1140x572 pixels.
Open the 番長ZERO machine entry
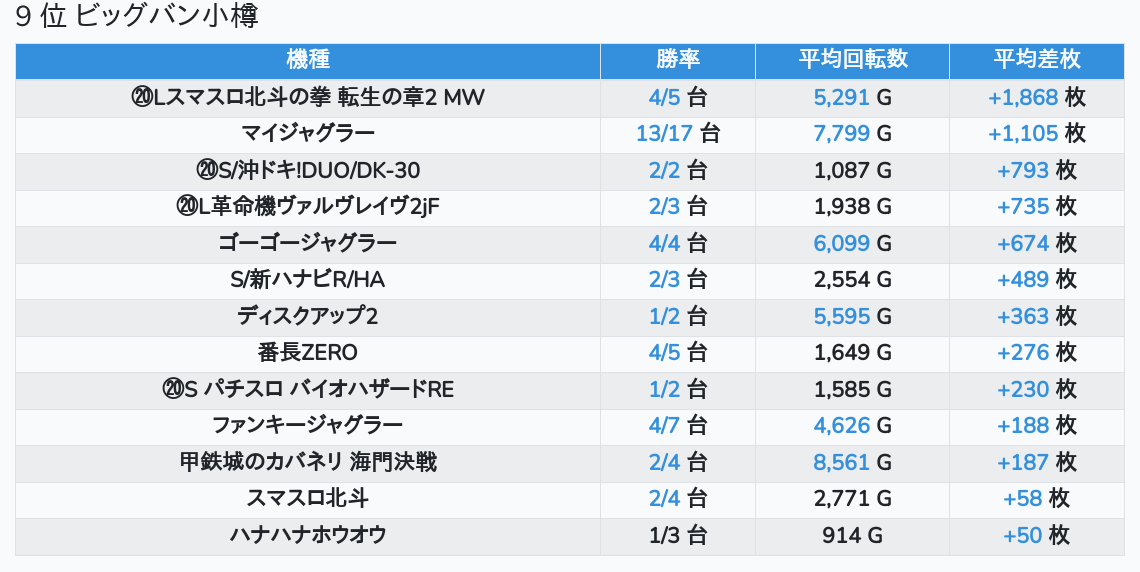click(307, 353)
